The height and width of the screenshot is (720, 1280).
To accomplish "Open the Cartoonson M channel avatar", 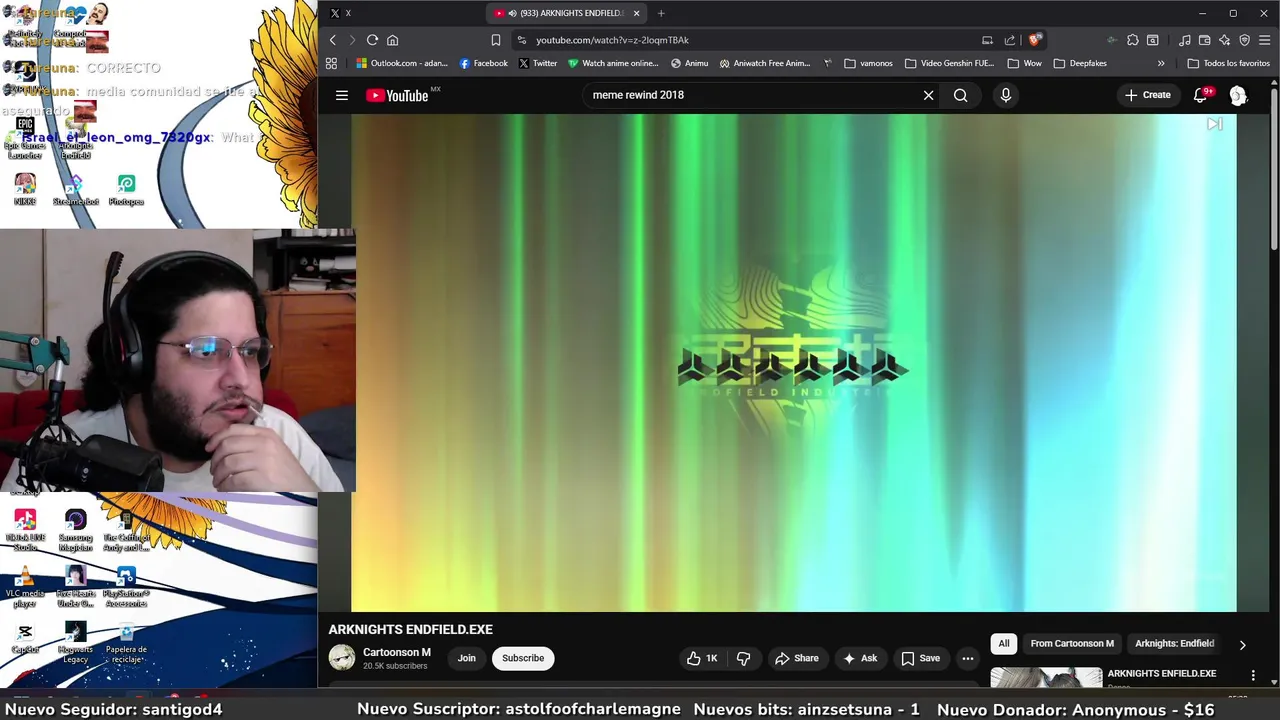I will pyautogui.click(x=342, y=657).
